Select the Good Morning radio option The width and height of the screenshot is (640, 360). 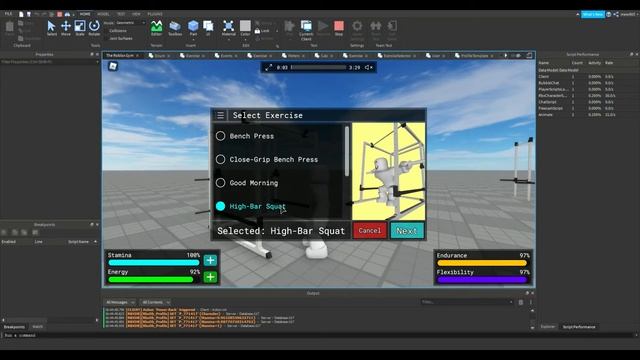[220, 183]
